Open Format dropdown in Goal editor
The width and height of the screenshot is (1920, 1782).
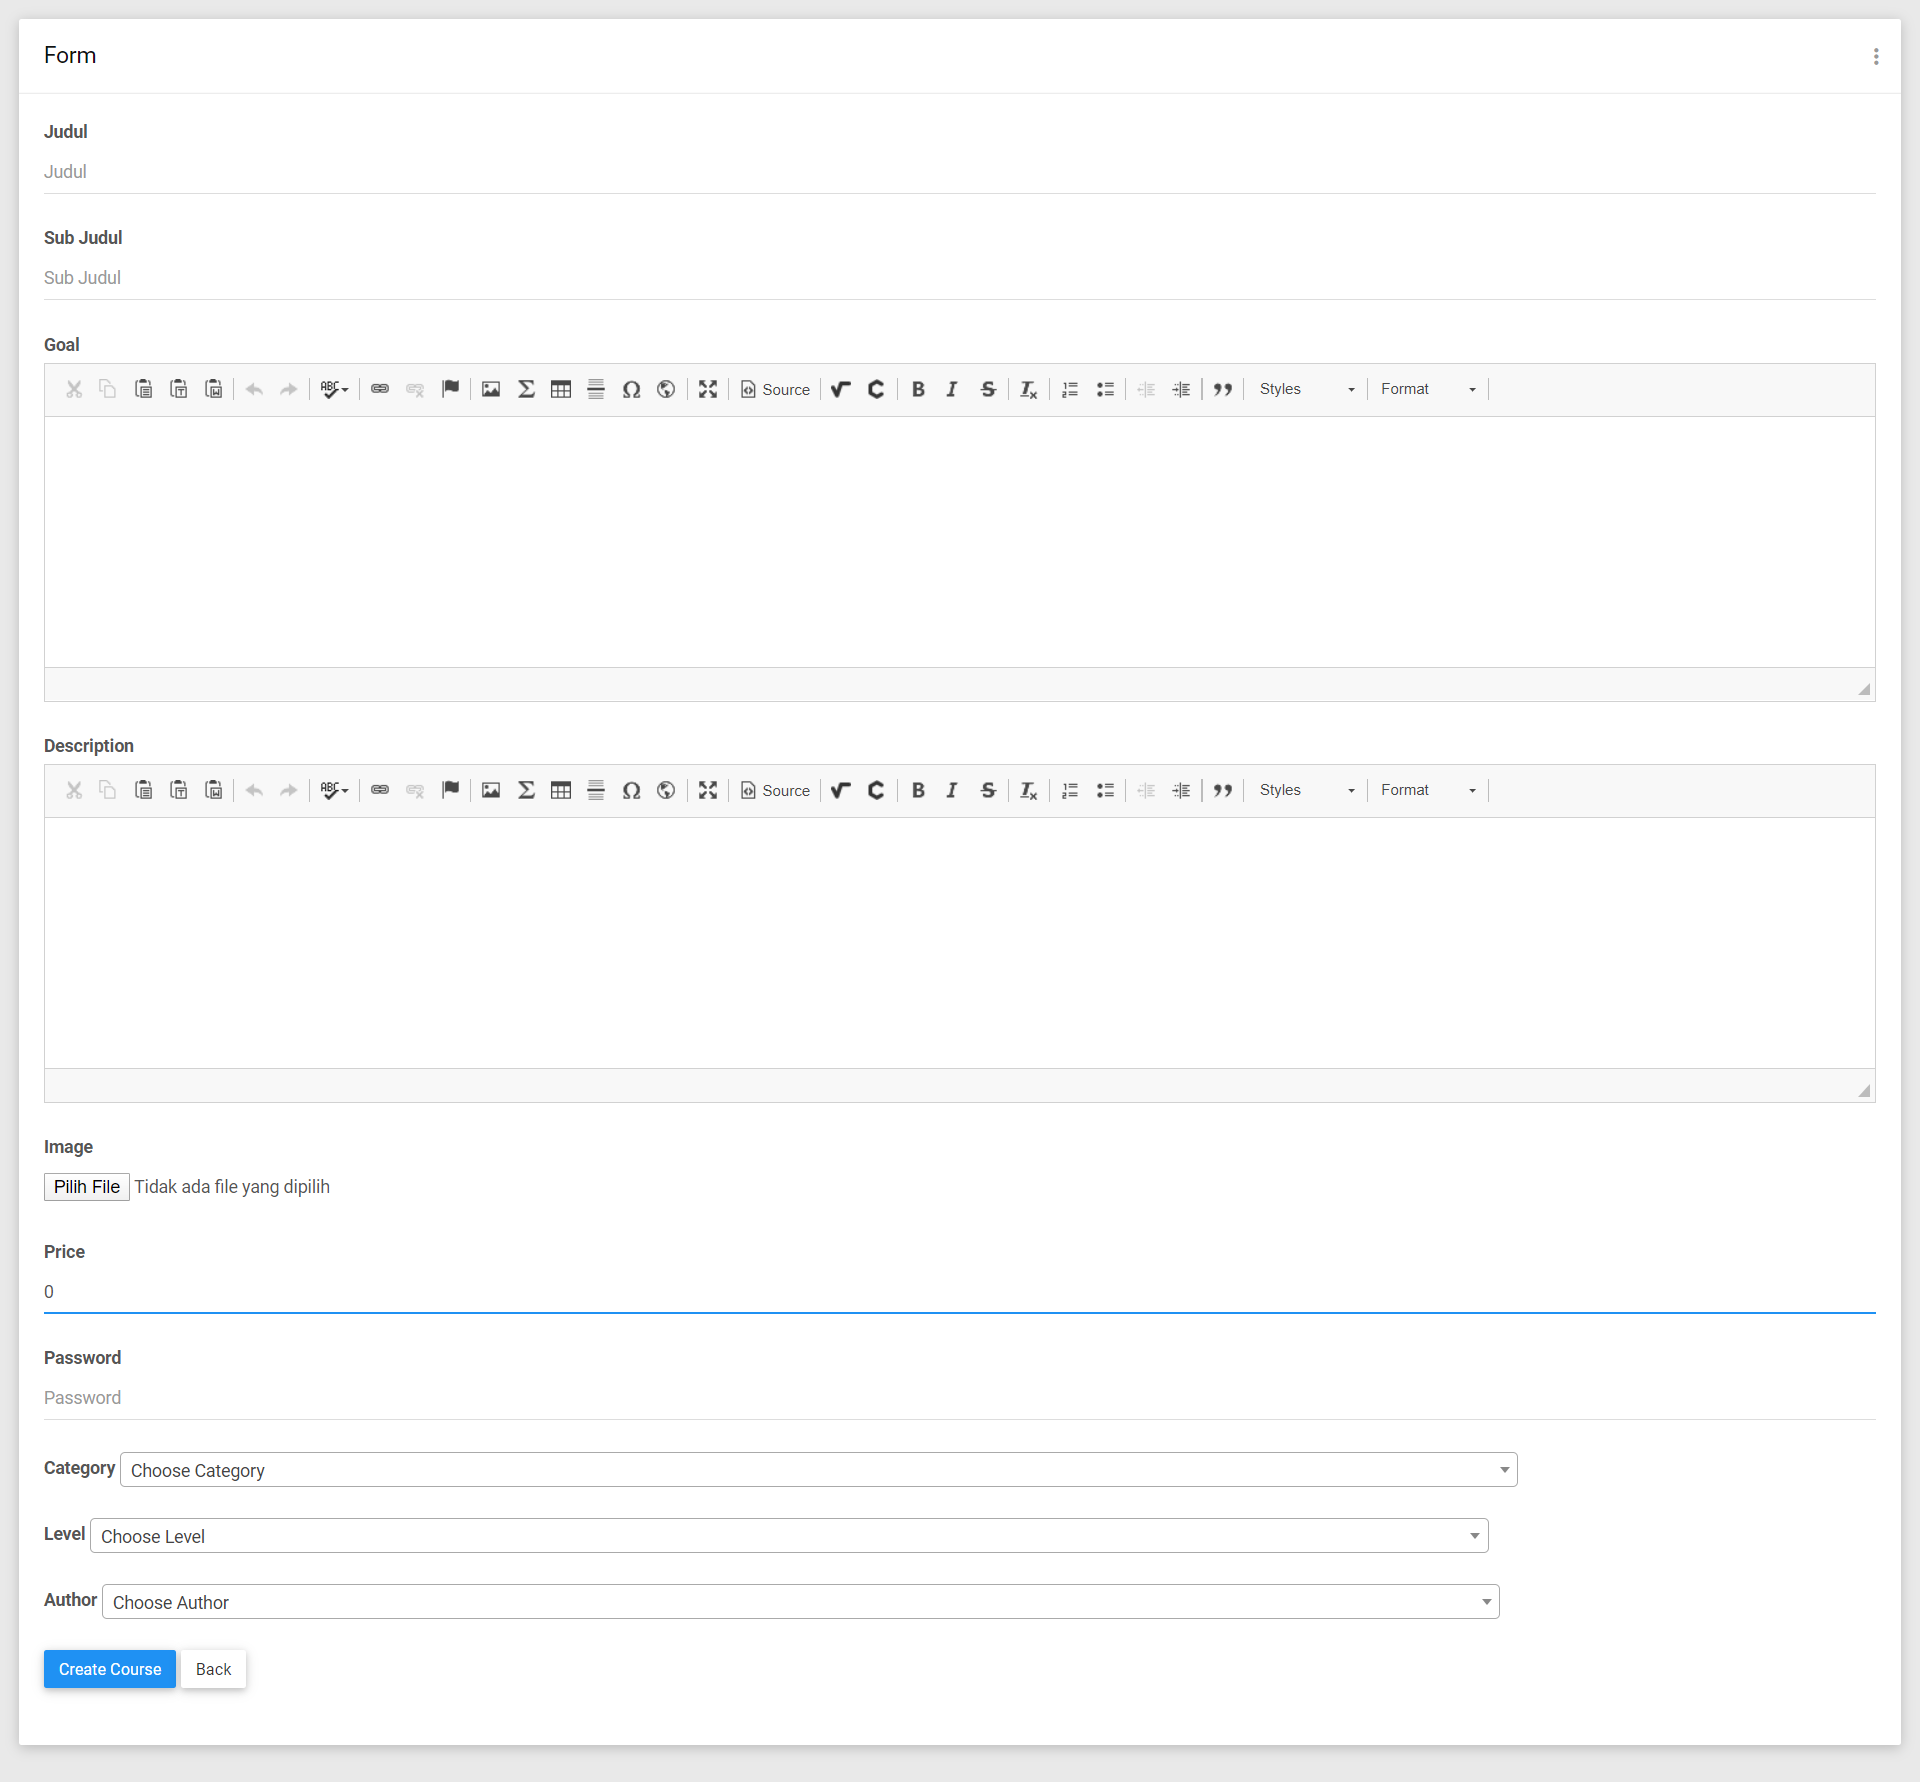point(1428,389)
